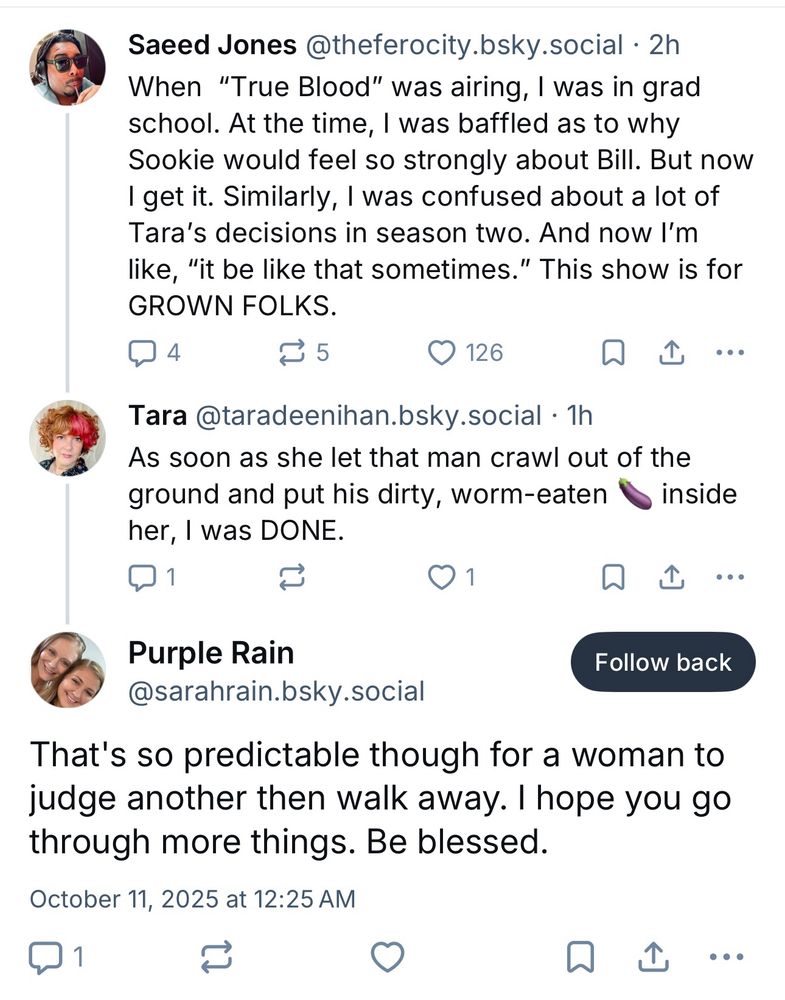Screen dimensions: 785x1000
Task: Share Saeed Jones's post
Action: (673, 352)
